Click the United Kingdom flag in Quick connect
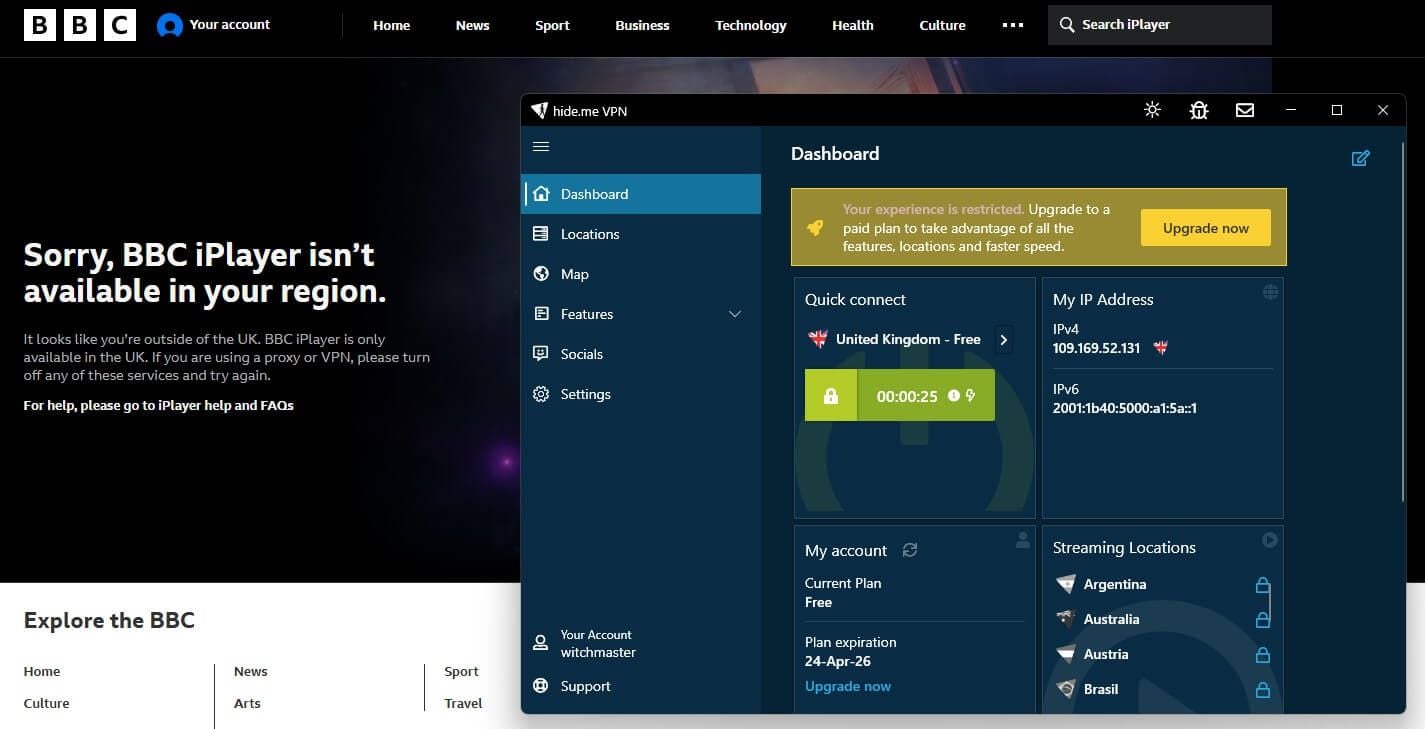 (818, 339)
